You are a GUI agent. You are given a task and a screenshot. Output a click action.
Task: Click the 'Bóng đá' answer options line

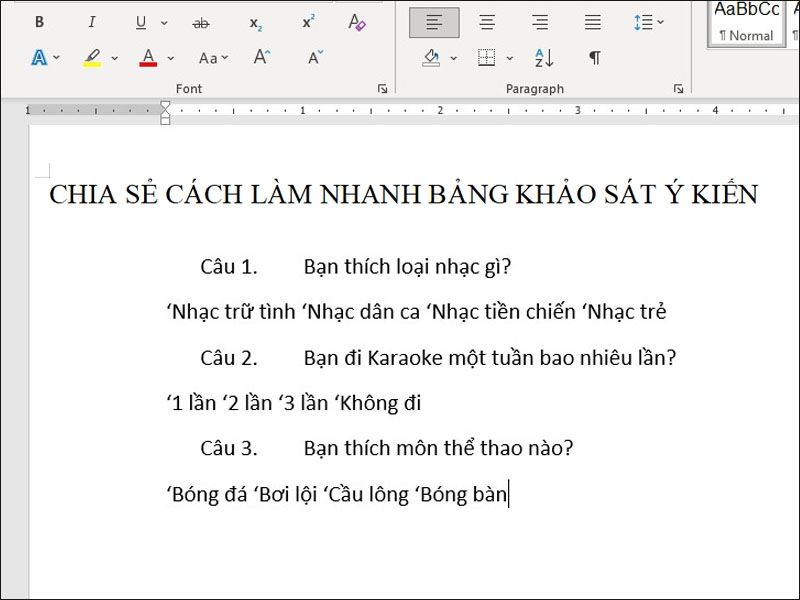337,494
